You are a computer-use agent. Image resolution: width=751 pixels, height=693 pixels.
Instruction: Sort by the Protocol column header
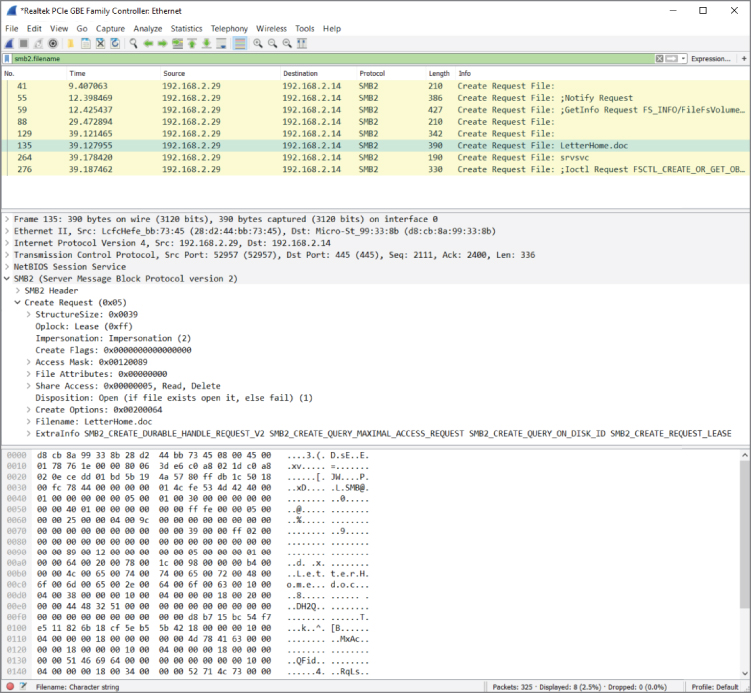coord(391,73)
